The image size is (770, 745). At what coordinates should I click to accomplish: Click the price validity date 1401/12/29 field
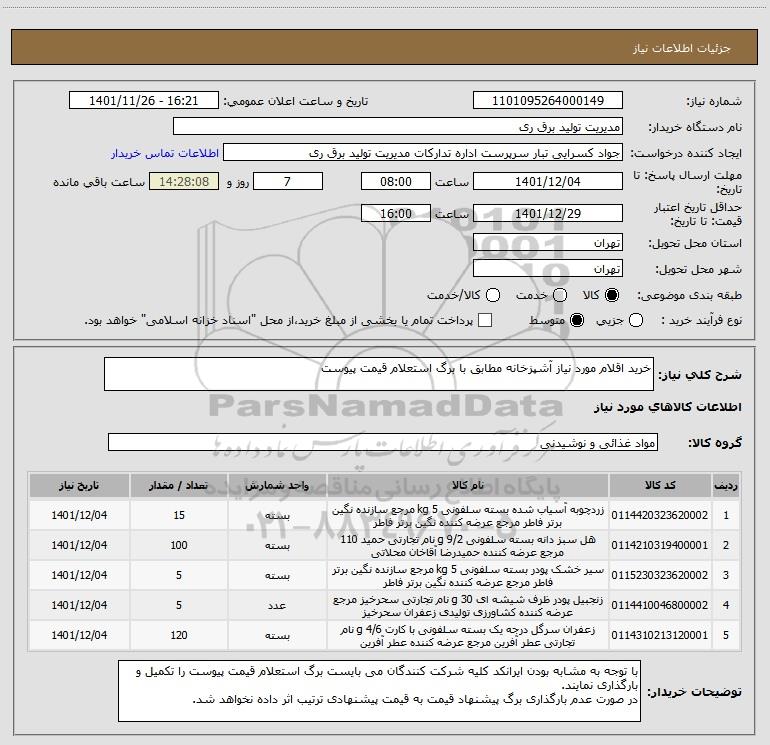point(548,213)
